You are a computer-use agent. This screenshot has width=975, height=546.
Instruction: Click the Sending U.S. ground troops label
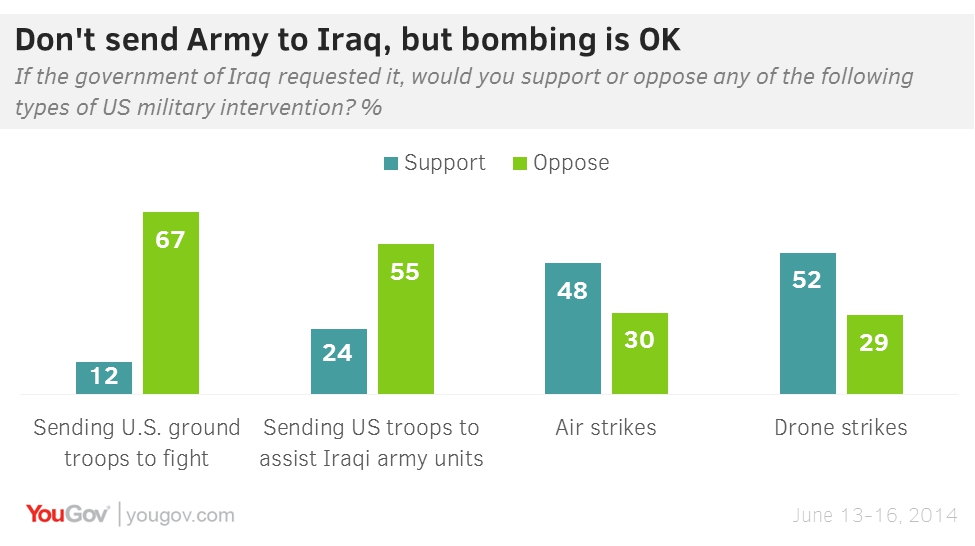click(137, 443)
